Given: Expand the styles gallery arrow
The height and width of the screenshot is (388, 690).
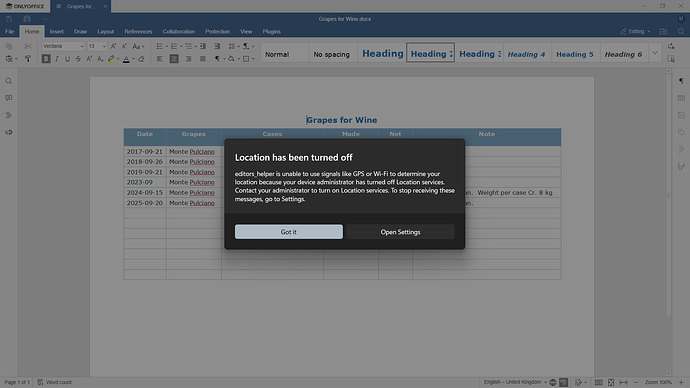Looking at the screenshot, I should (655, 53).
